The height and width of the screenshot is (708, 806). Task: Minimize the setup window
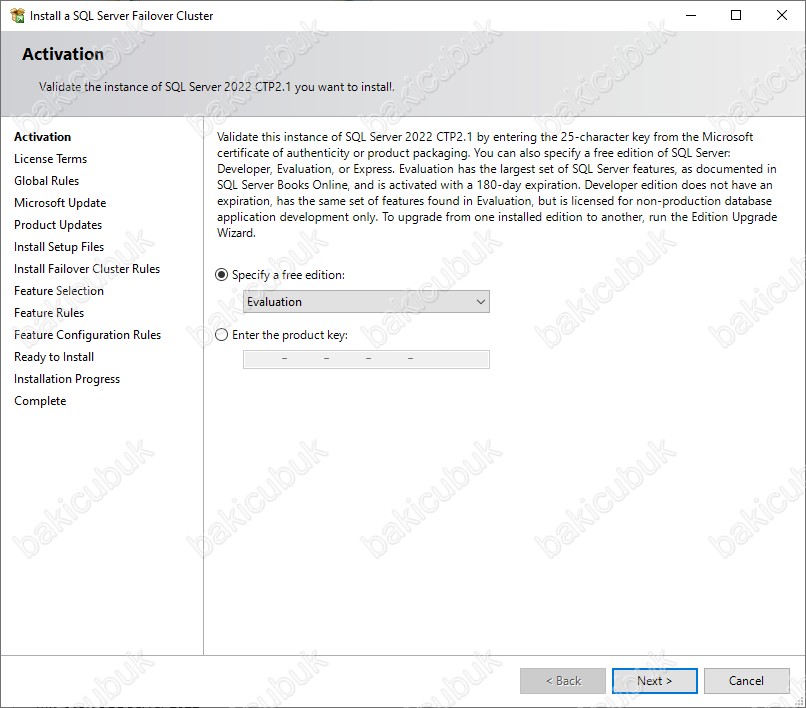(690, 15)
